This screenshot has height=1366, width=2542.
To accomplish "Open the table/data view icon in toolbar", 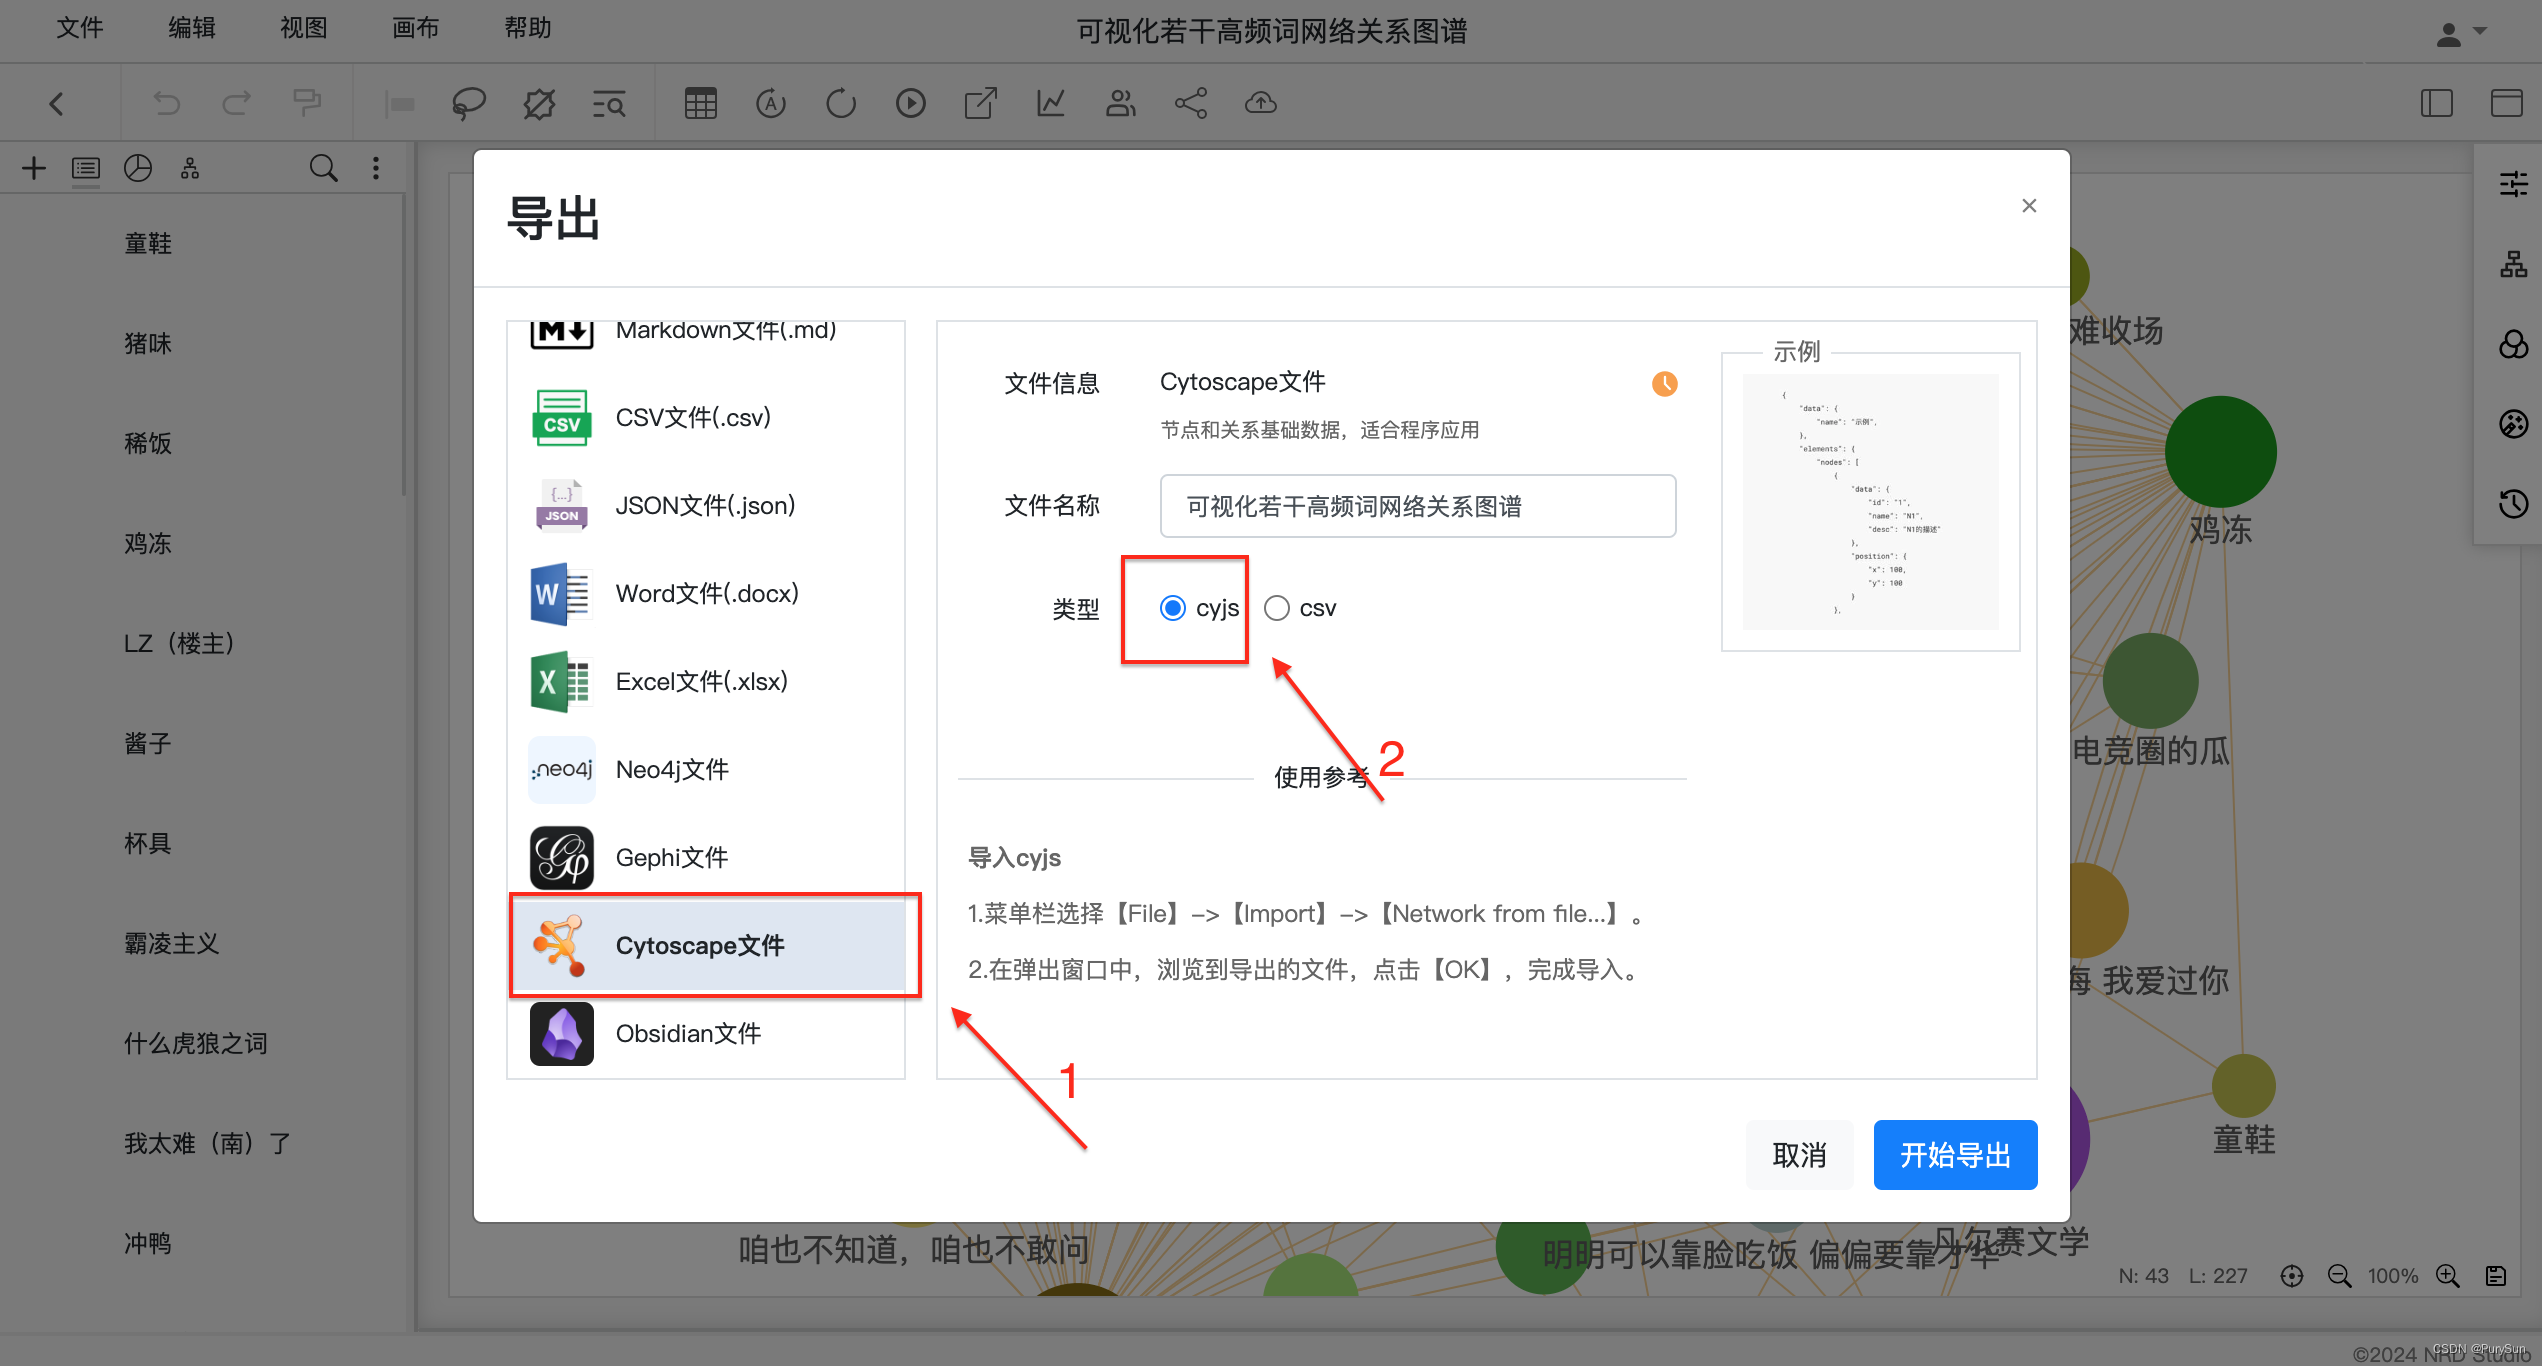I will 701,102.
